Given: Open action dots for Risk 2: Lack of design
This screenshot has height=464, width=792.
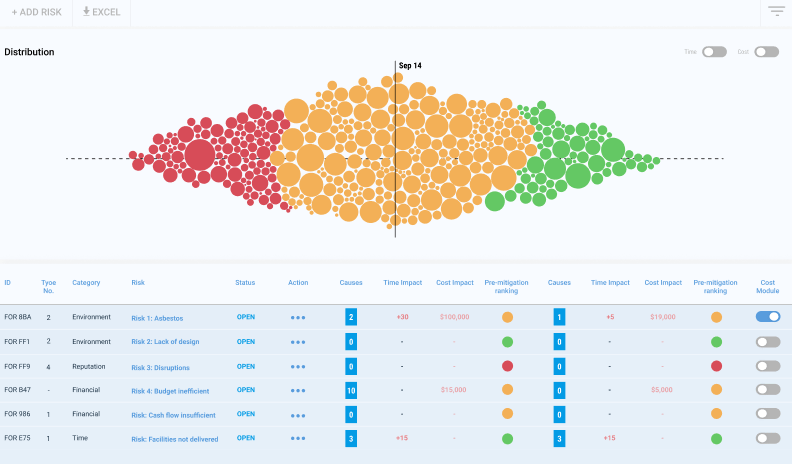Looking at the screenshot, I should pyautogui.click(x=298, y=342).
